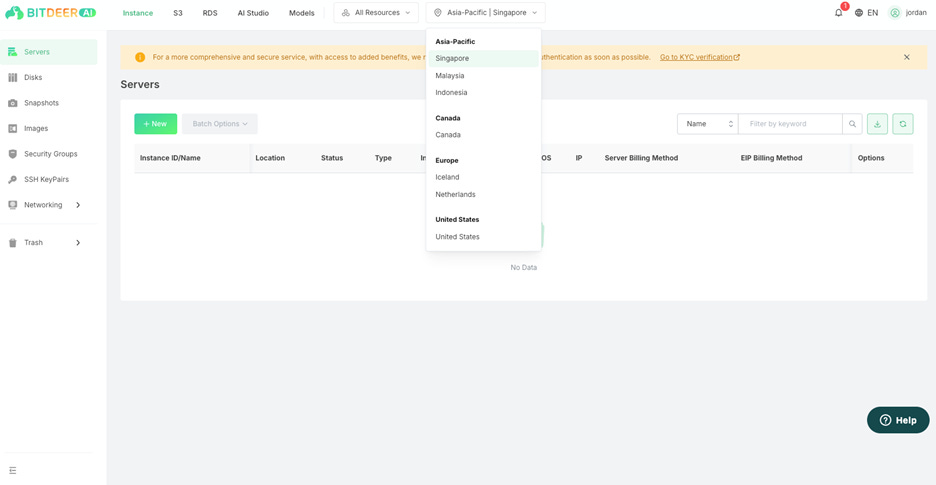This screenshot has height=485, width=936.
Task: Click the Bitdeer AI logo
Action: tap(50, 13)
